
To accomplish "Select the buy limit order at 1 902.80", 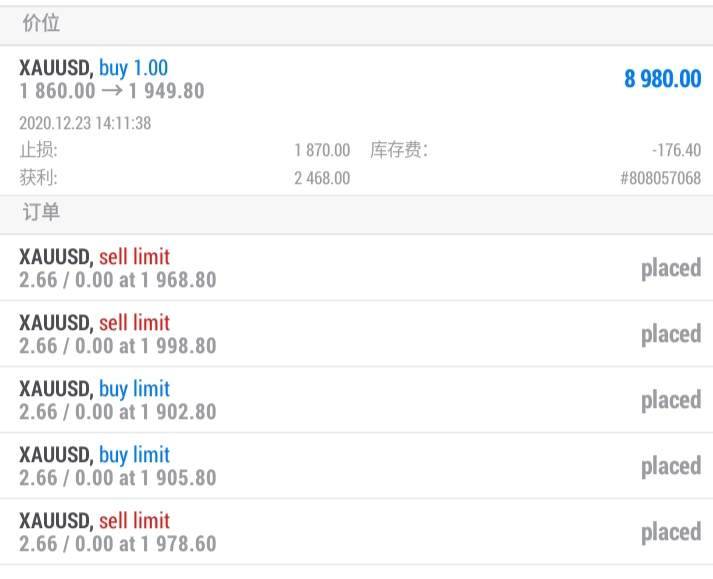I will pos(118,400).
